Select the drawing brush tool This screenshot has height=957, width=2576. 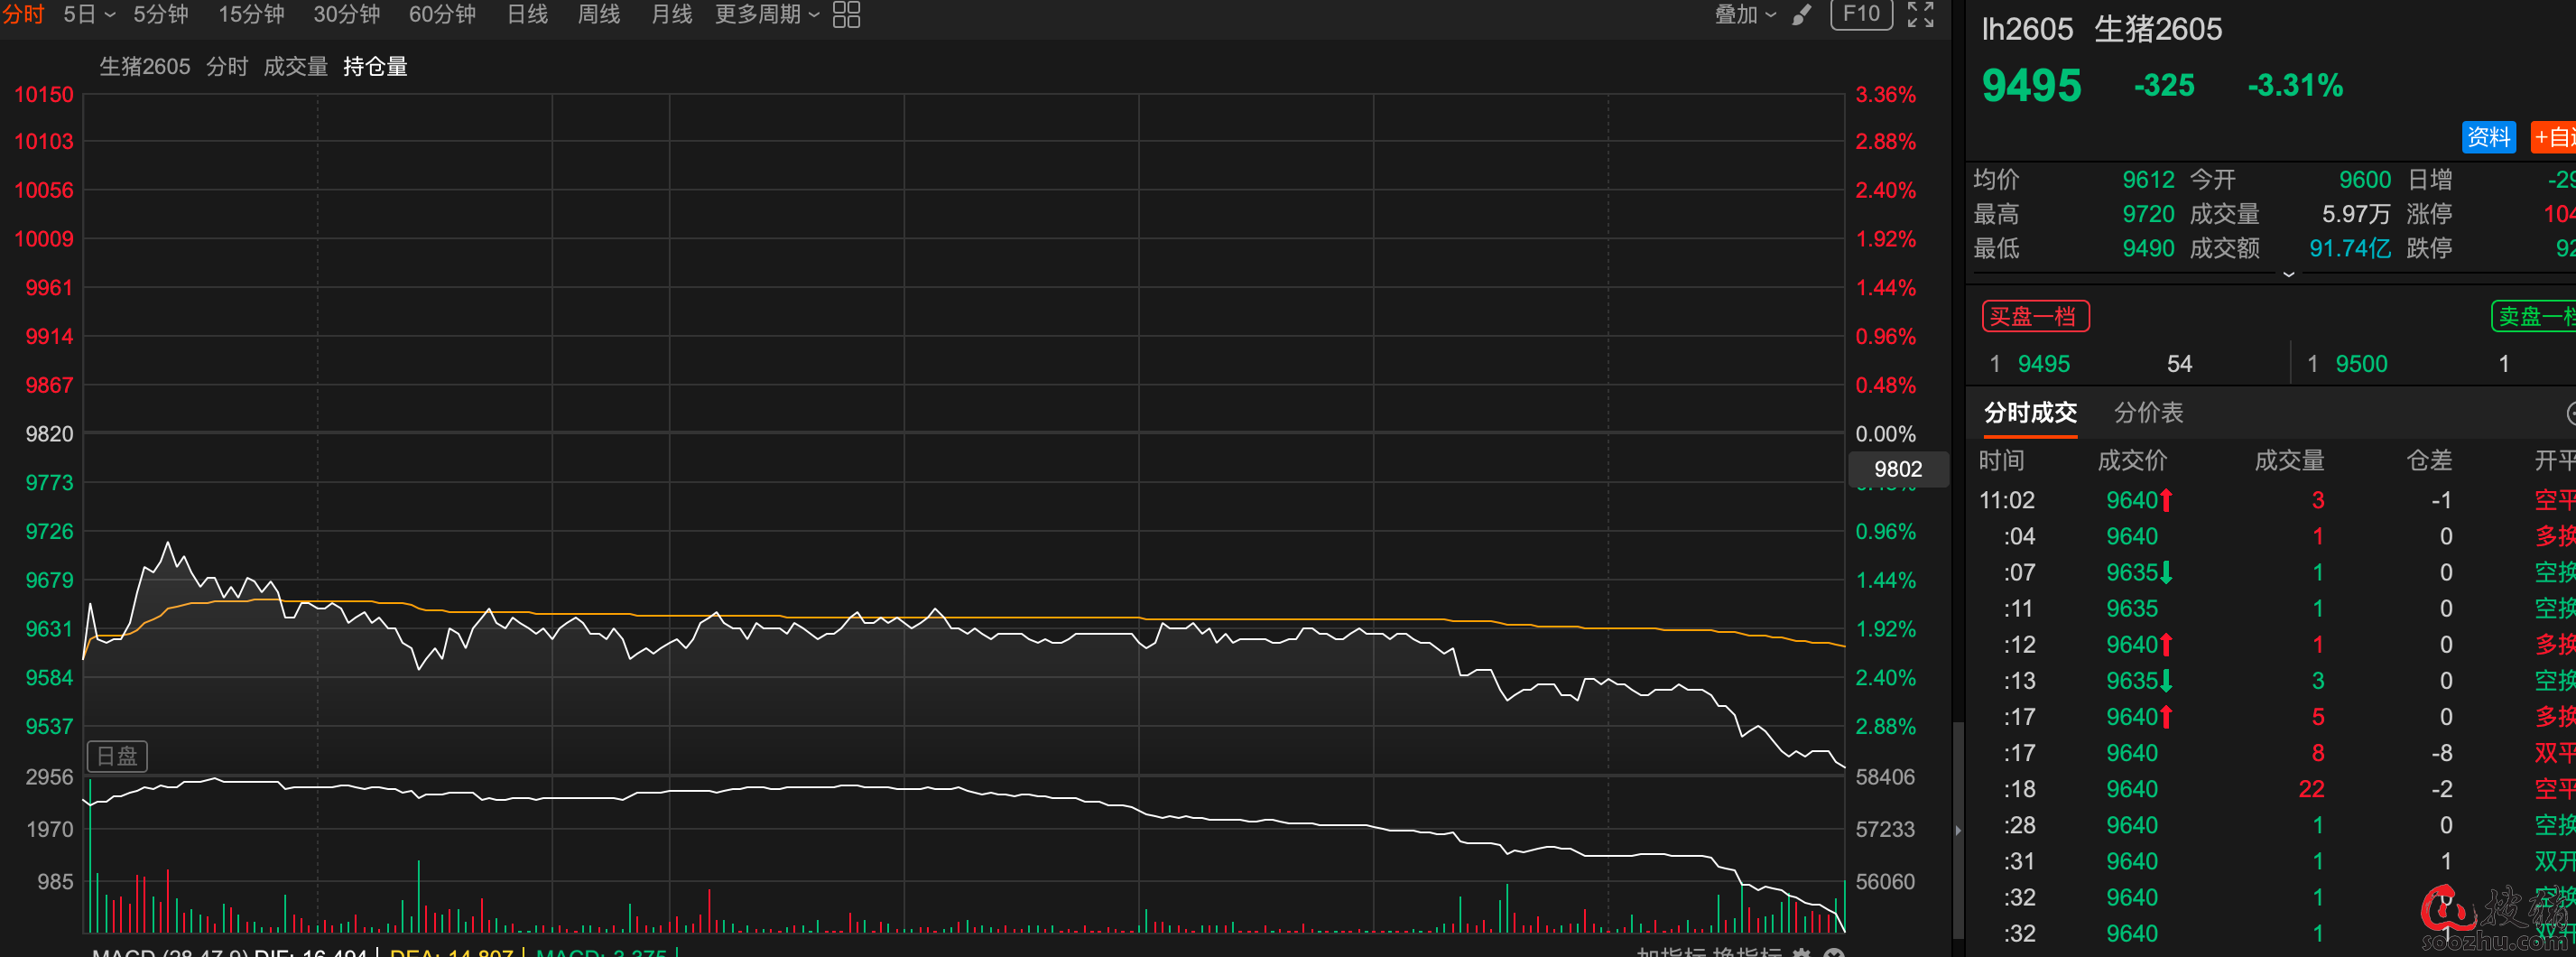(x=1802, y=14)
